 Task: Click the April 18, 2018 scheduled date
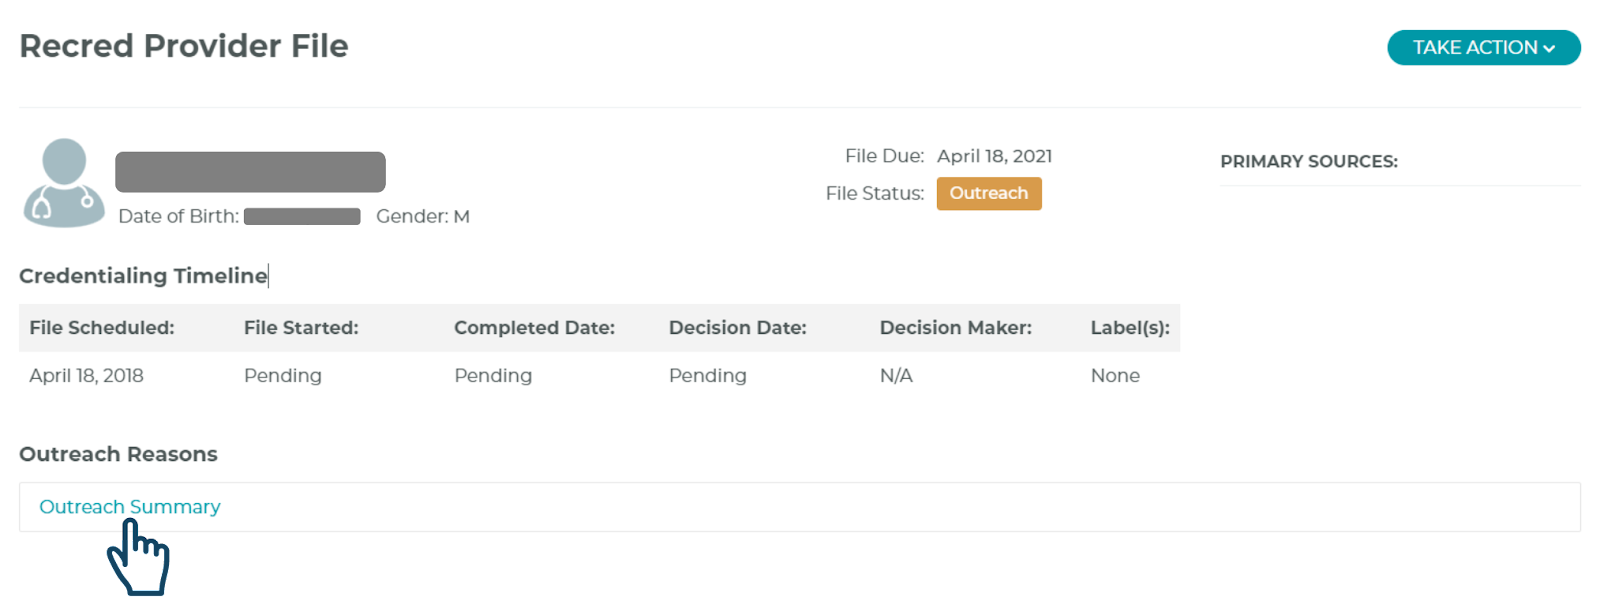pyautogui.click(x=86, y=376)
